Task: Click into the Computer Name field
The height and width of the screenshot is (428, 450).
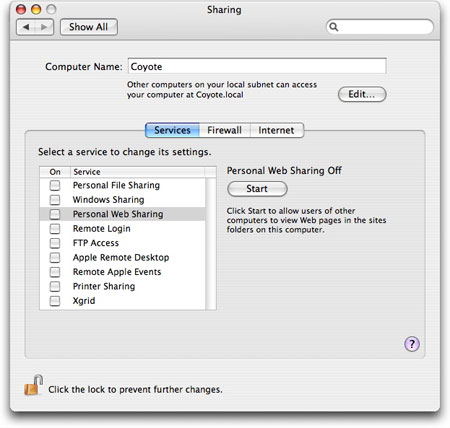Action: pos(257,66)
